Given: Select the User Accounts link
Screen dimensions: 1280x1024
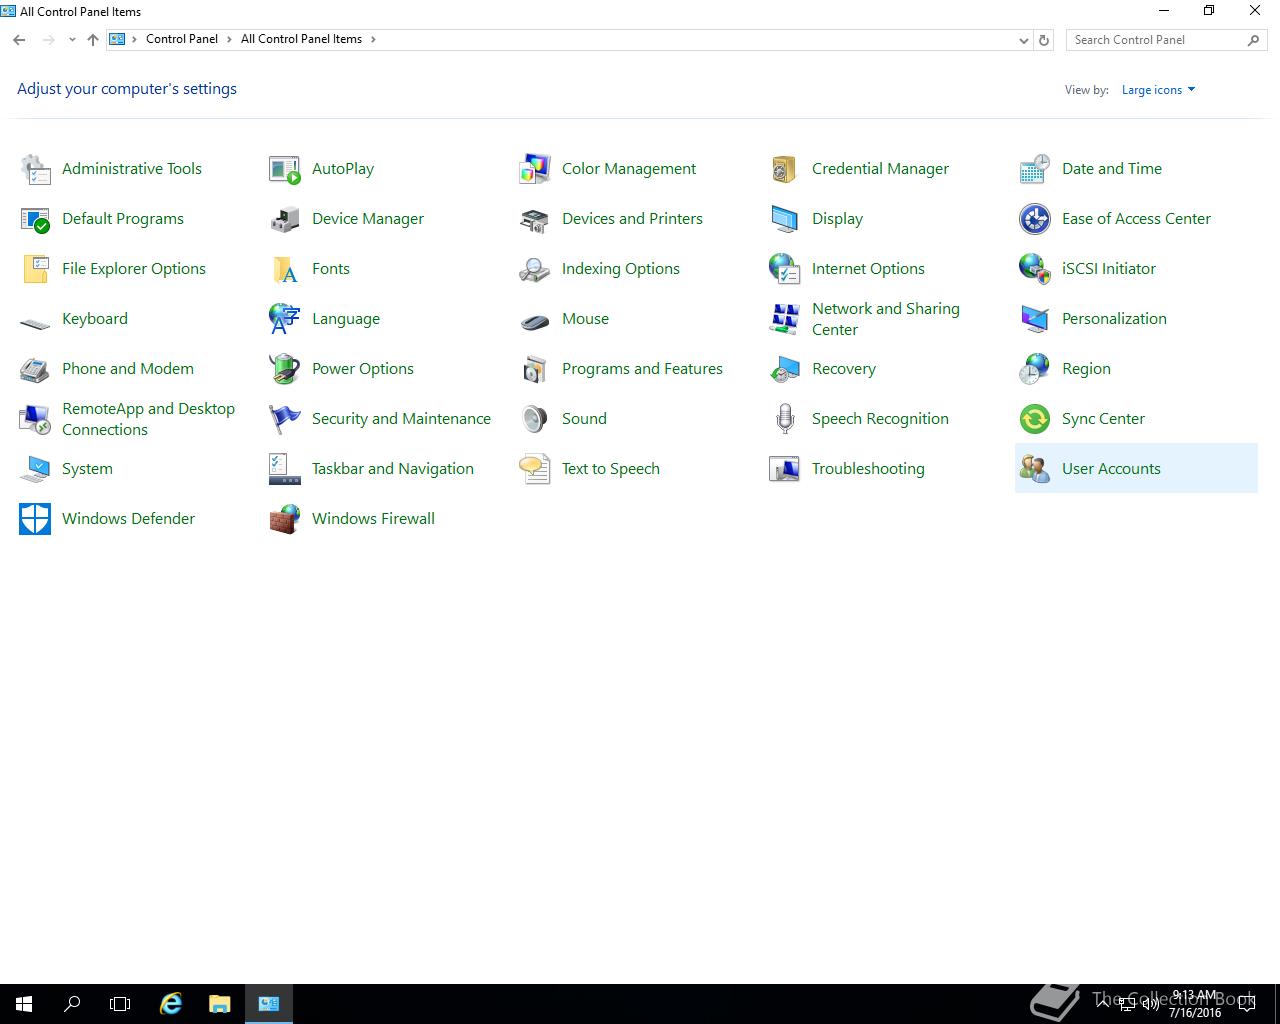Looking at the screenshot, I should coord(1111,469).
